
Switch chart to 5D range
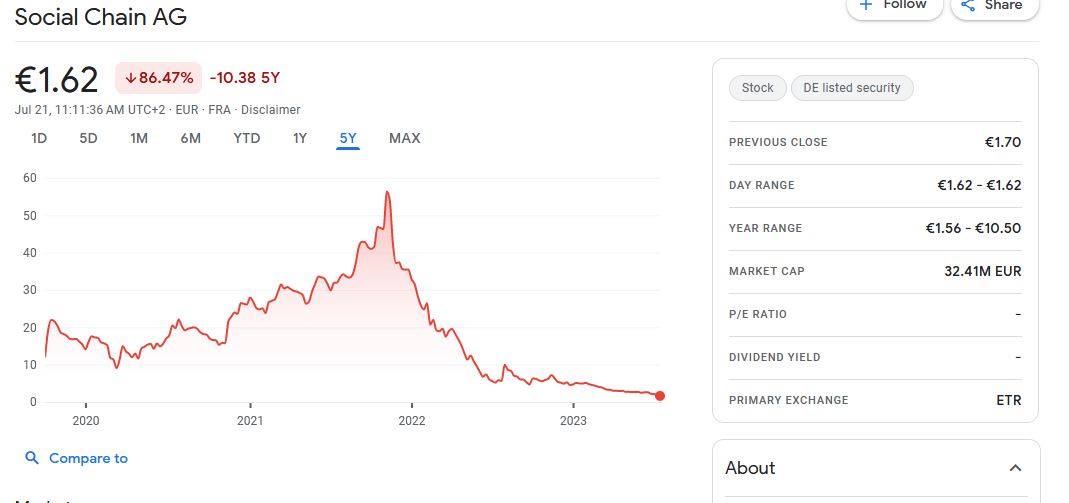pos(88,138)
